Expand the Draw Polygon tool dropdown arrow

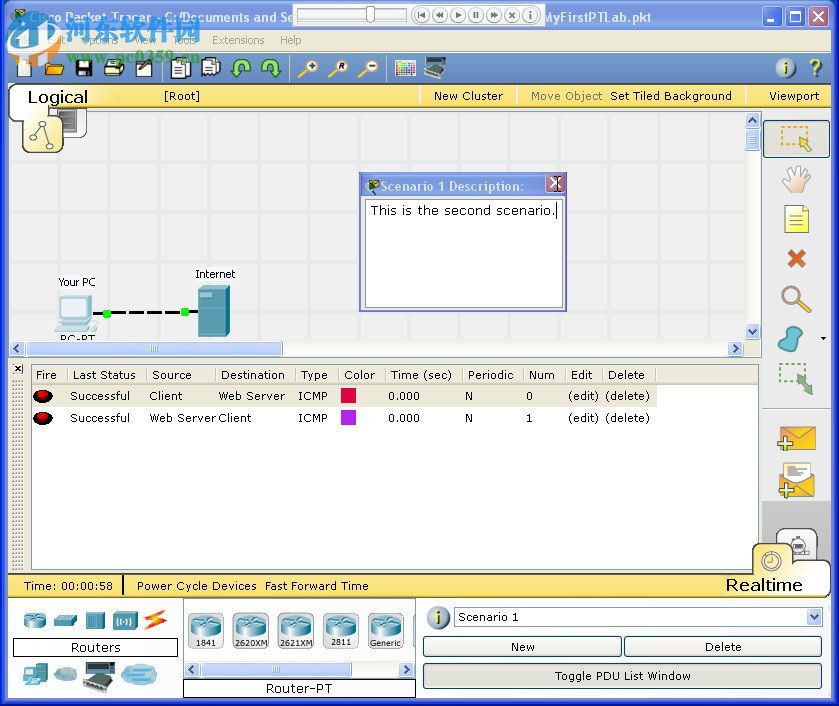point(823,339)
